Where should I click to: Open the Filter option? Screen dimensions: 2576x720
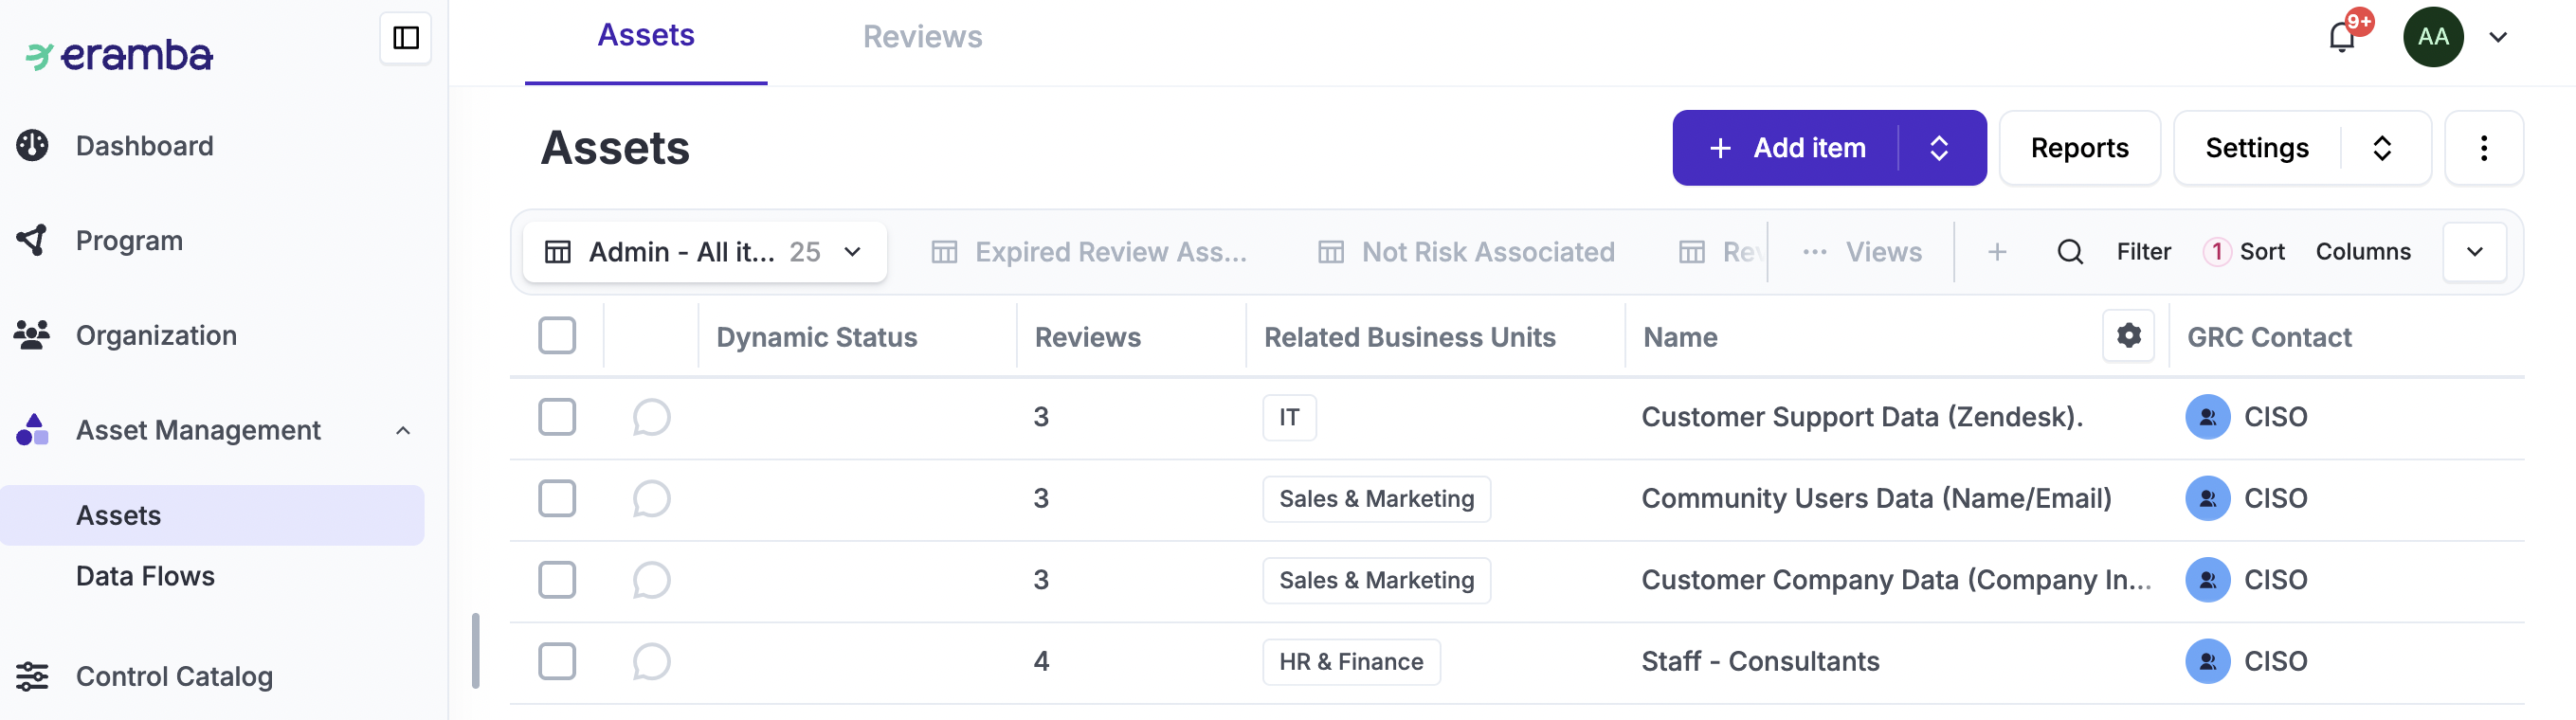tap(2143, 252)
